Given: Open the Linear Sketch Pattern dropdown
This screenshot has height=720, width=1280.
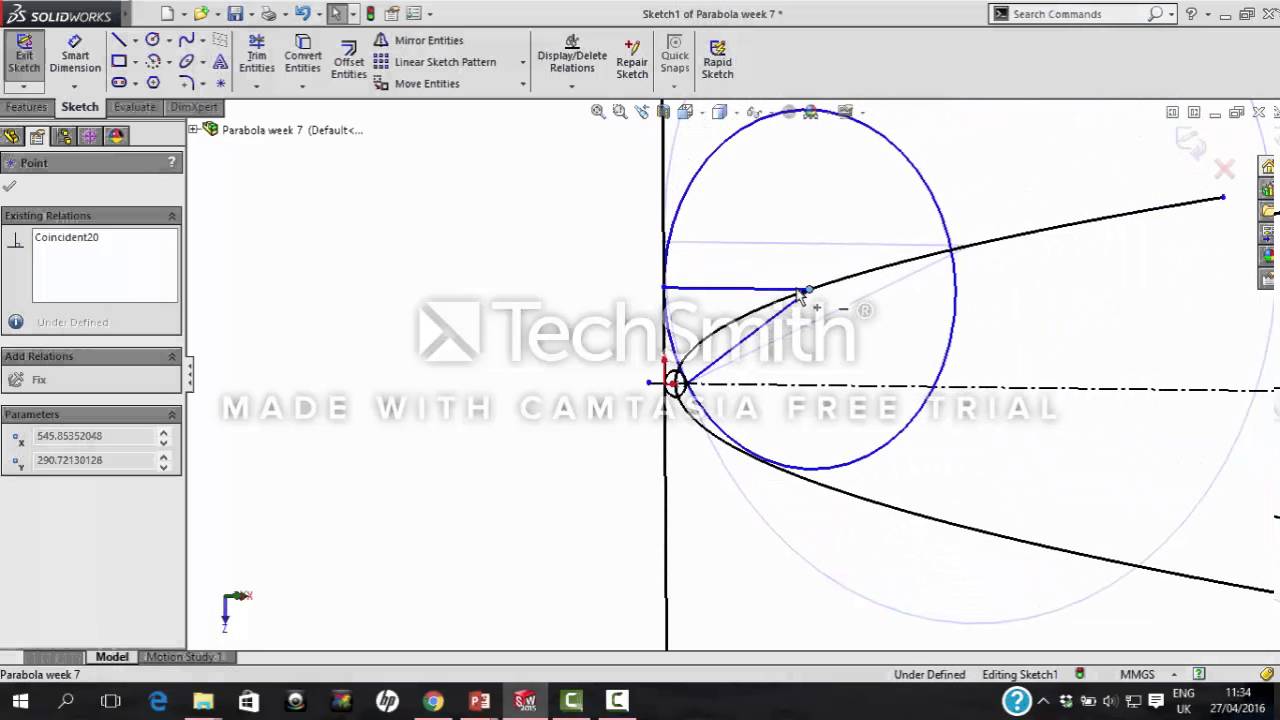Looking at the screenshot, I should (x=522, y=62).
